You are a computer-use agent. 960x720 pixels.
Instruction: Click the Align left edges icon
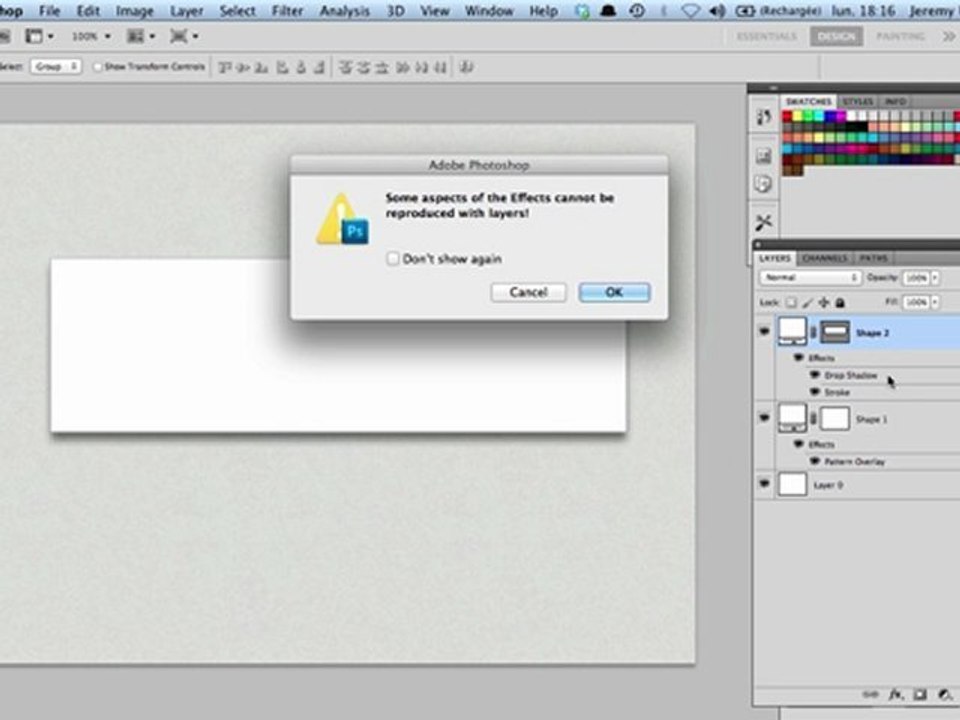(x=282, y=67)
